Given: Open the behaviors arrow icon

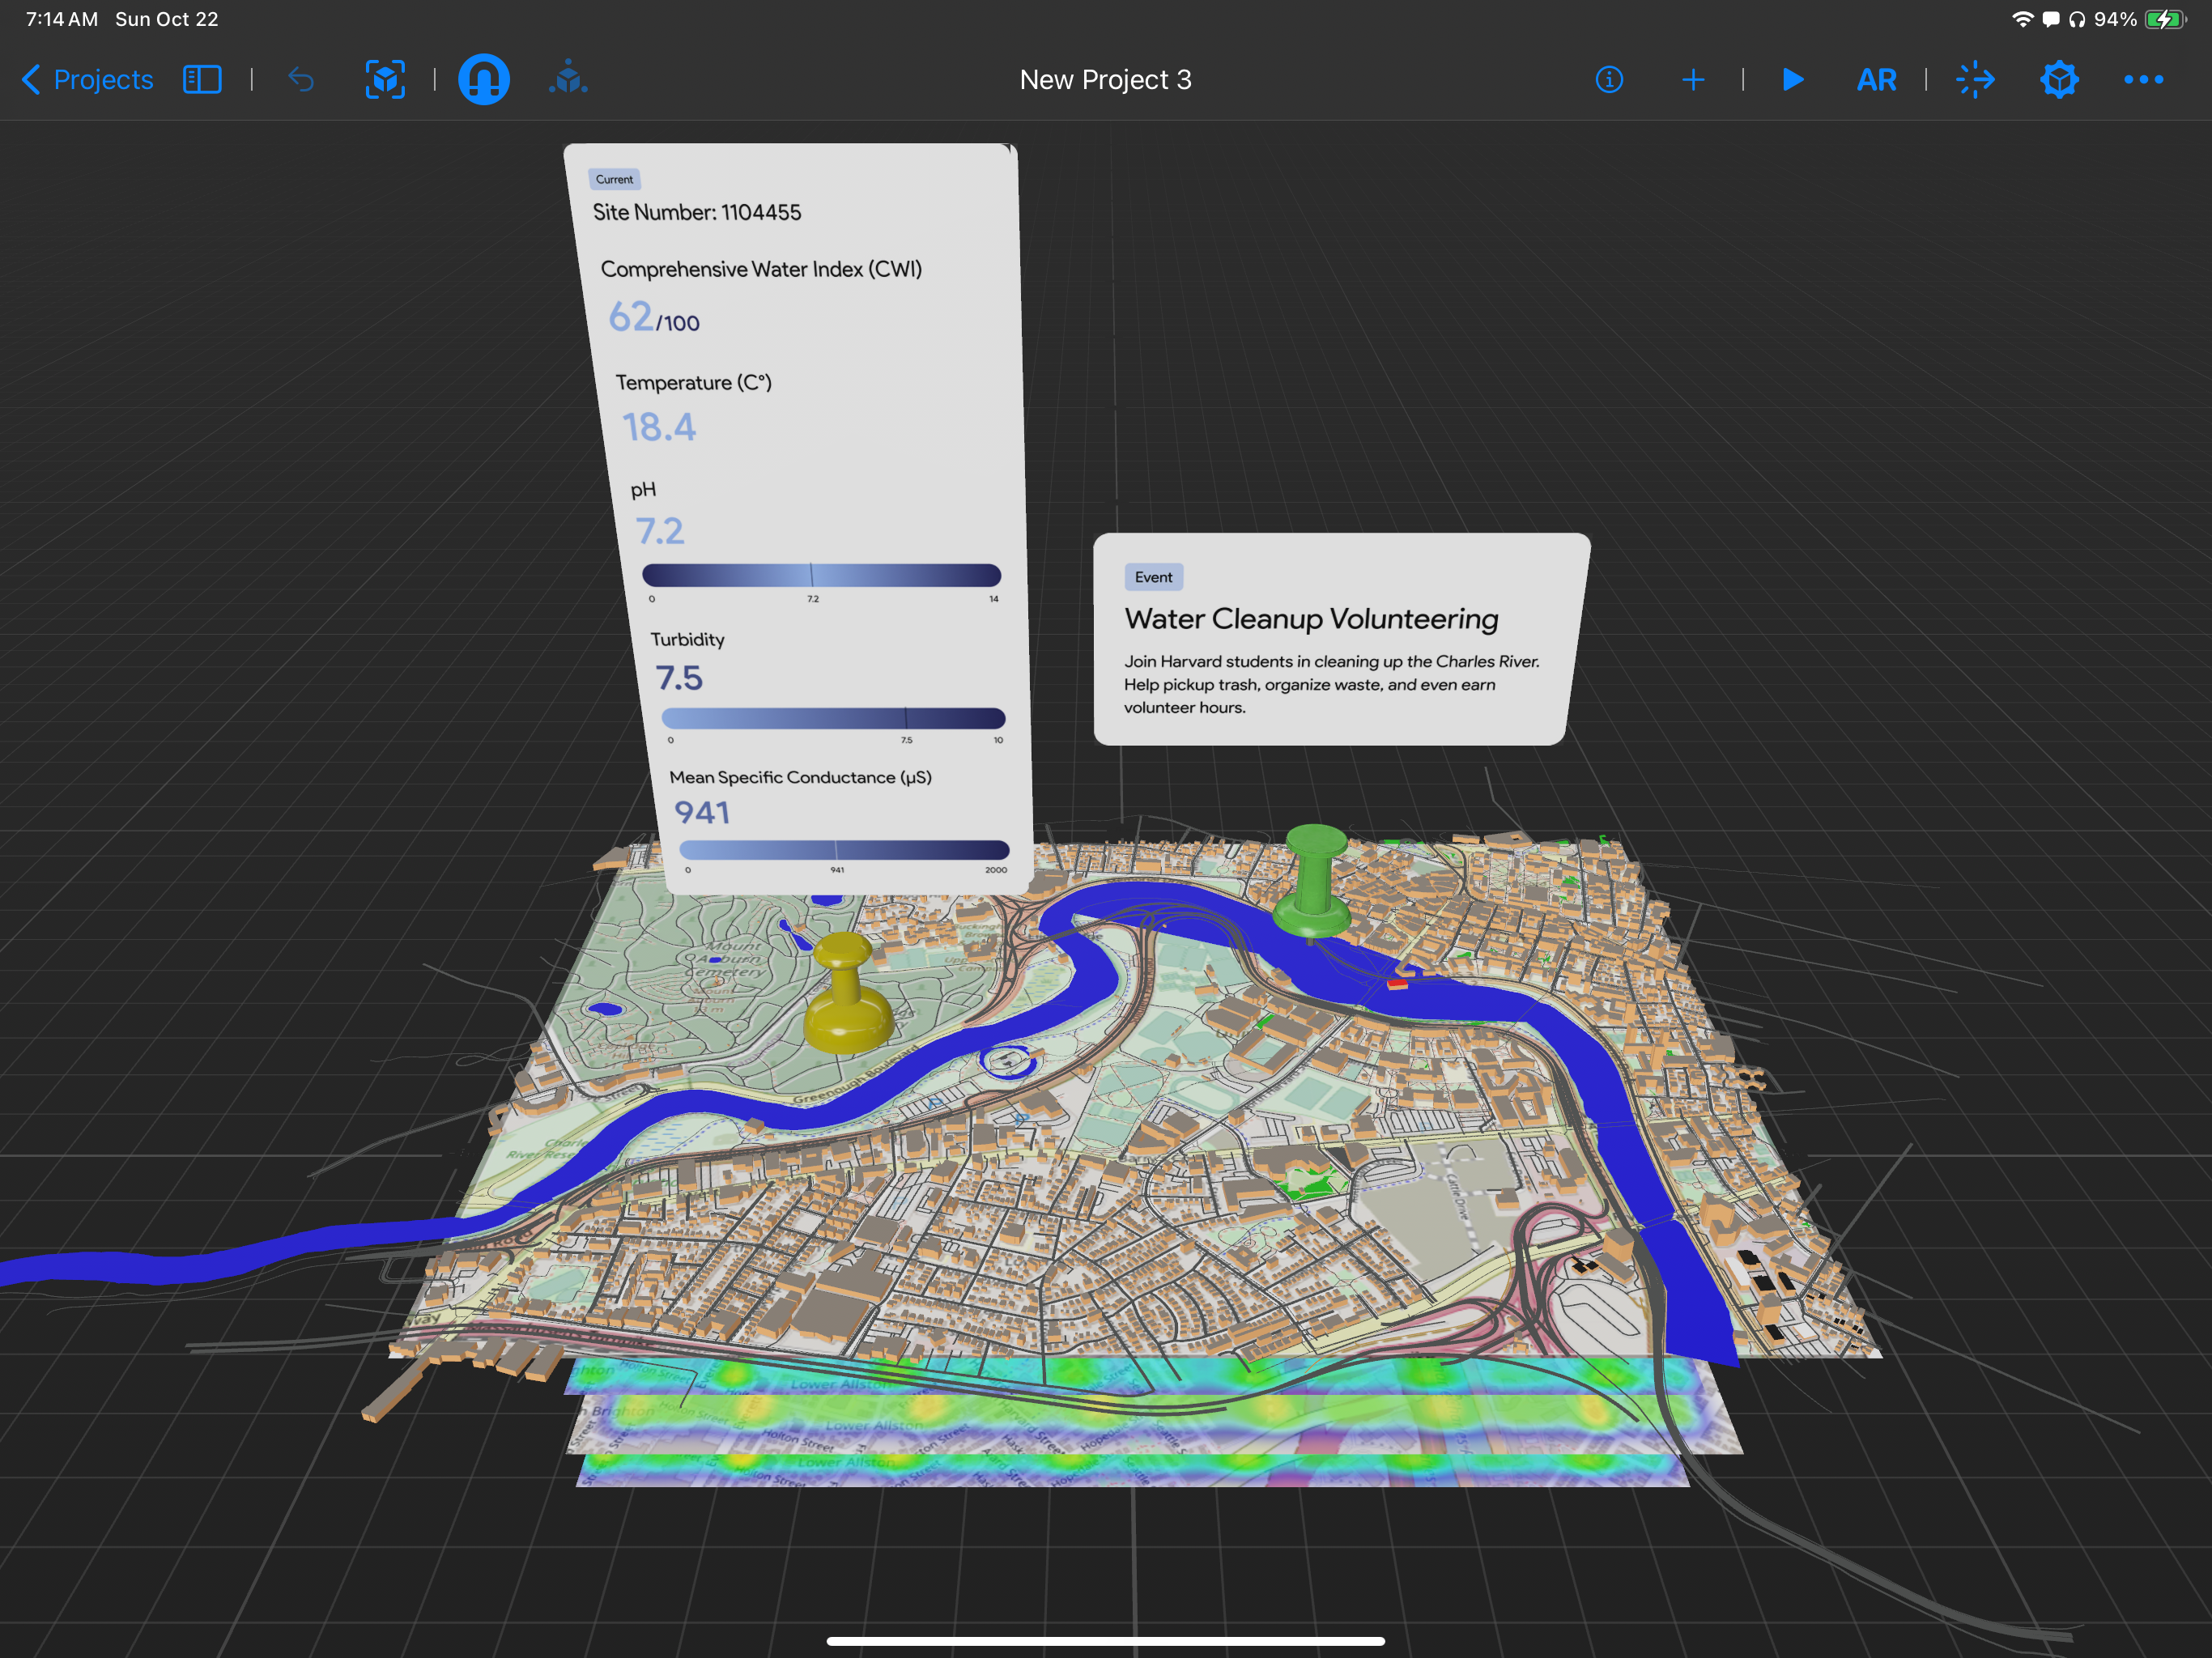Looking at the screenshot, I should [x=1975, y=80].
